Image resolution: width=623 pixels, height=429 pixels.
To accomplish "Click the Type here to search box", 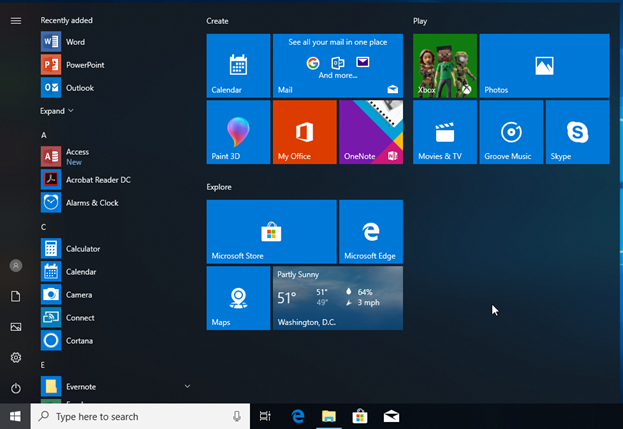I will click(140, 416).
